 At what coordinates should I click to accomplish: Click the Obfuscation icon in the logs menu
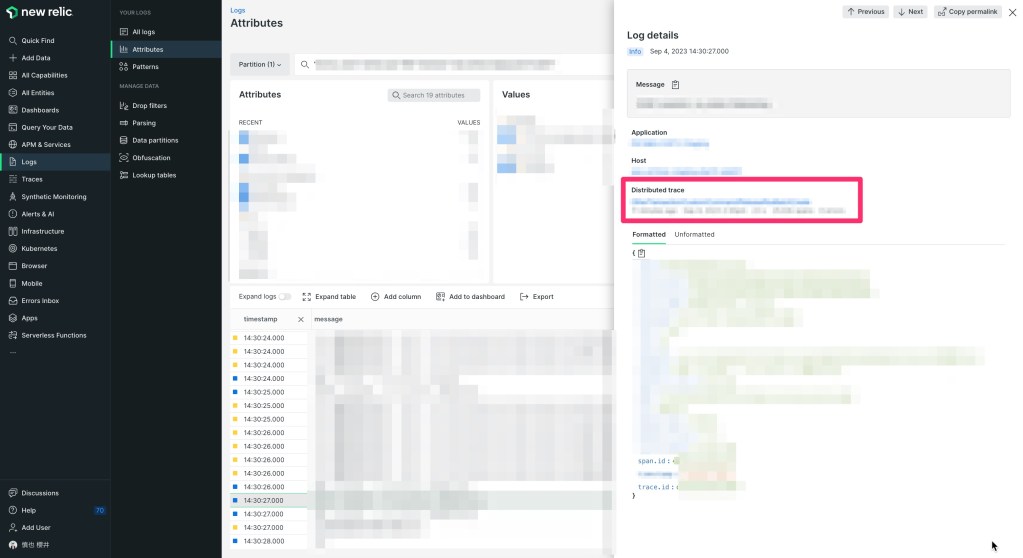(x=124, y=158)
